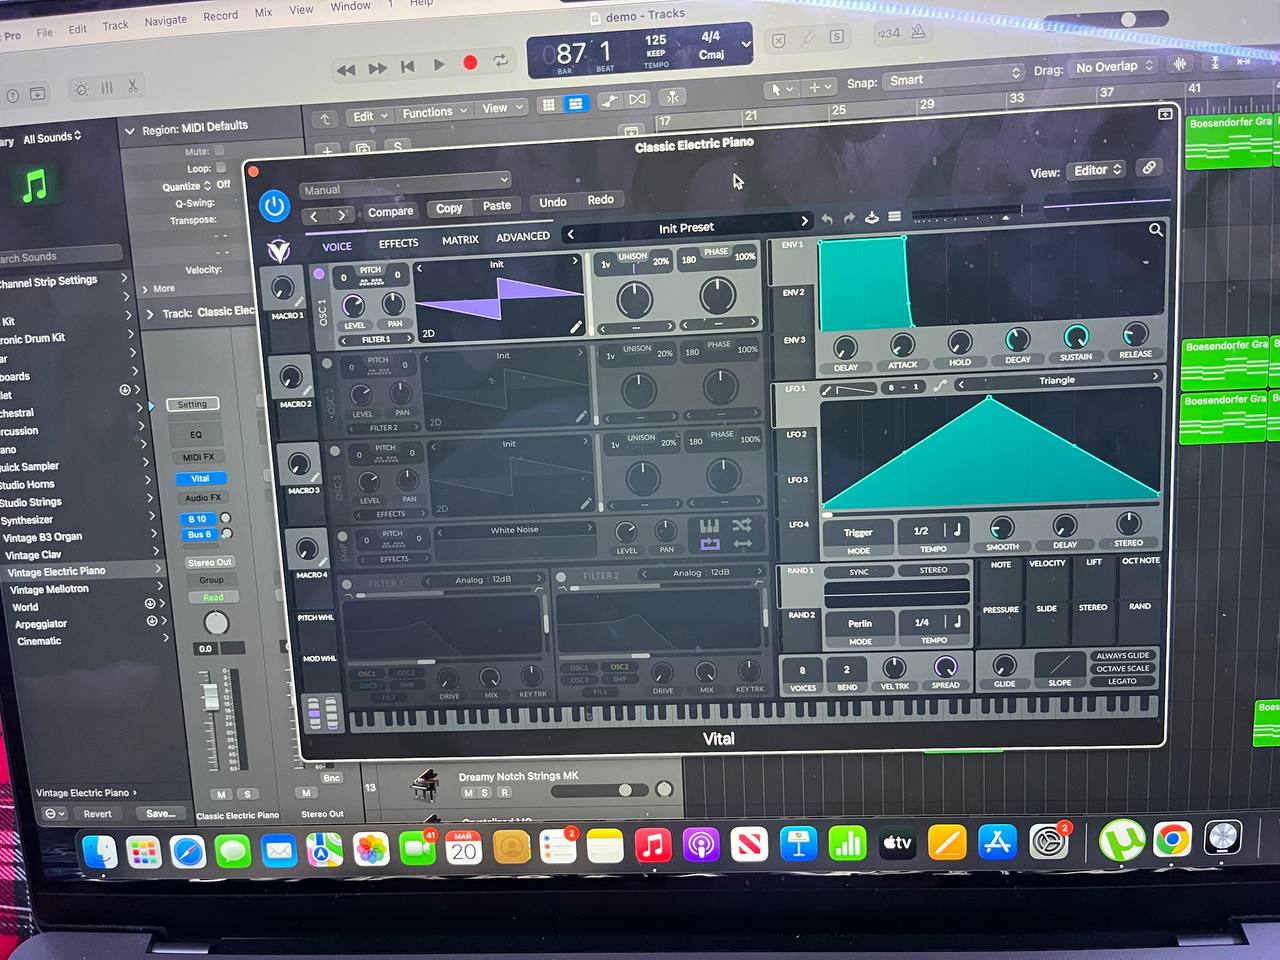The image size is (1280, 960).
Task: Toggle the Vital plugin power button
Action: (x=274, y=206)
